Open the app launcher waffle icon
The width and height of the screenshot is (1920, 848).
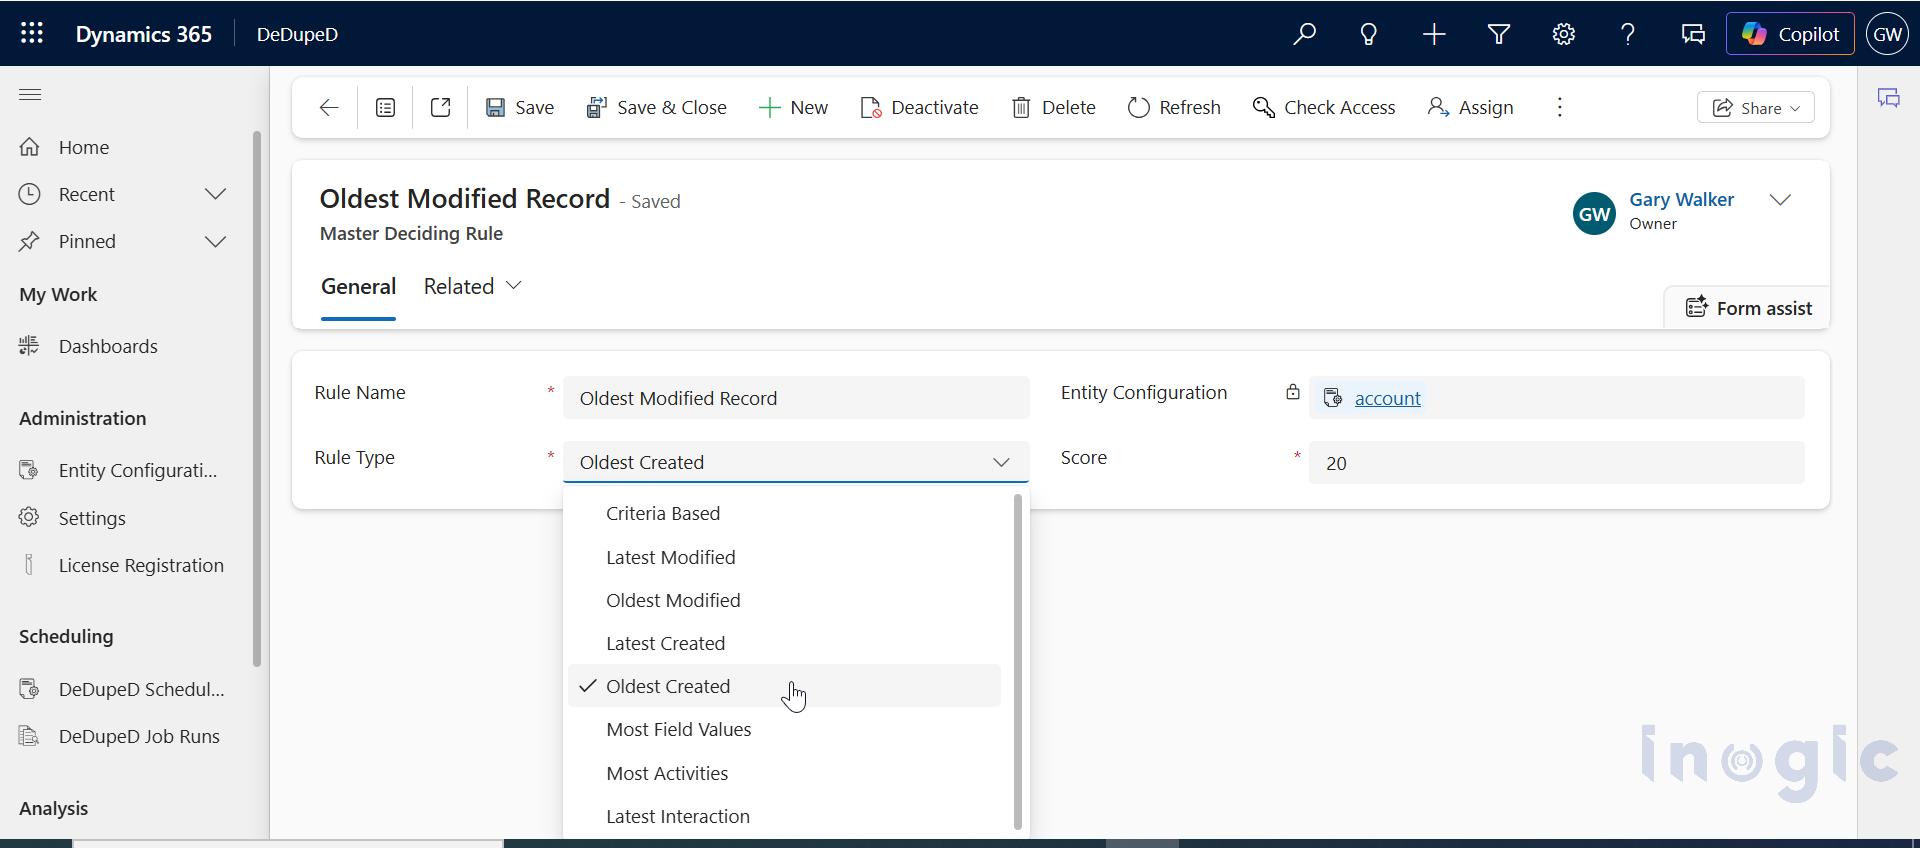(x=31, y=33)
